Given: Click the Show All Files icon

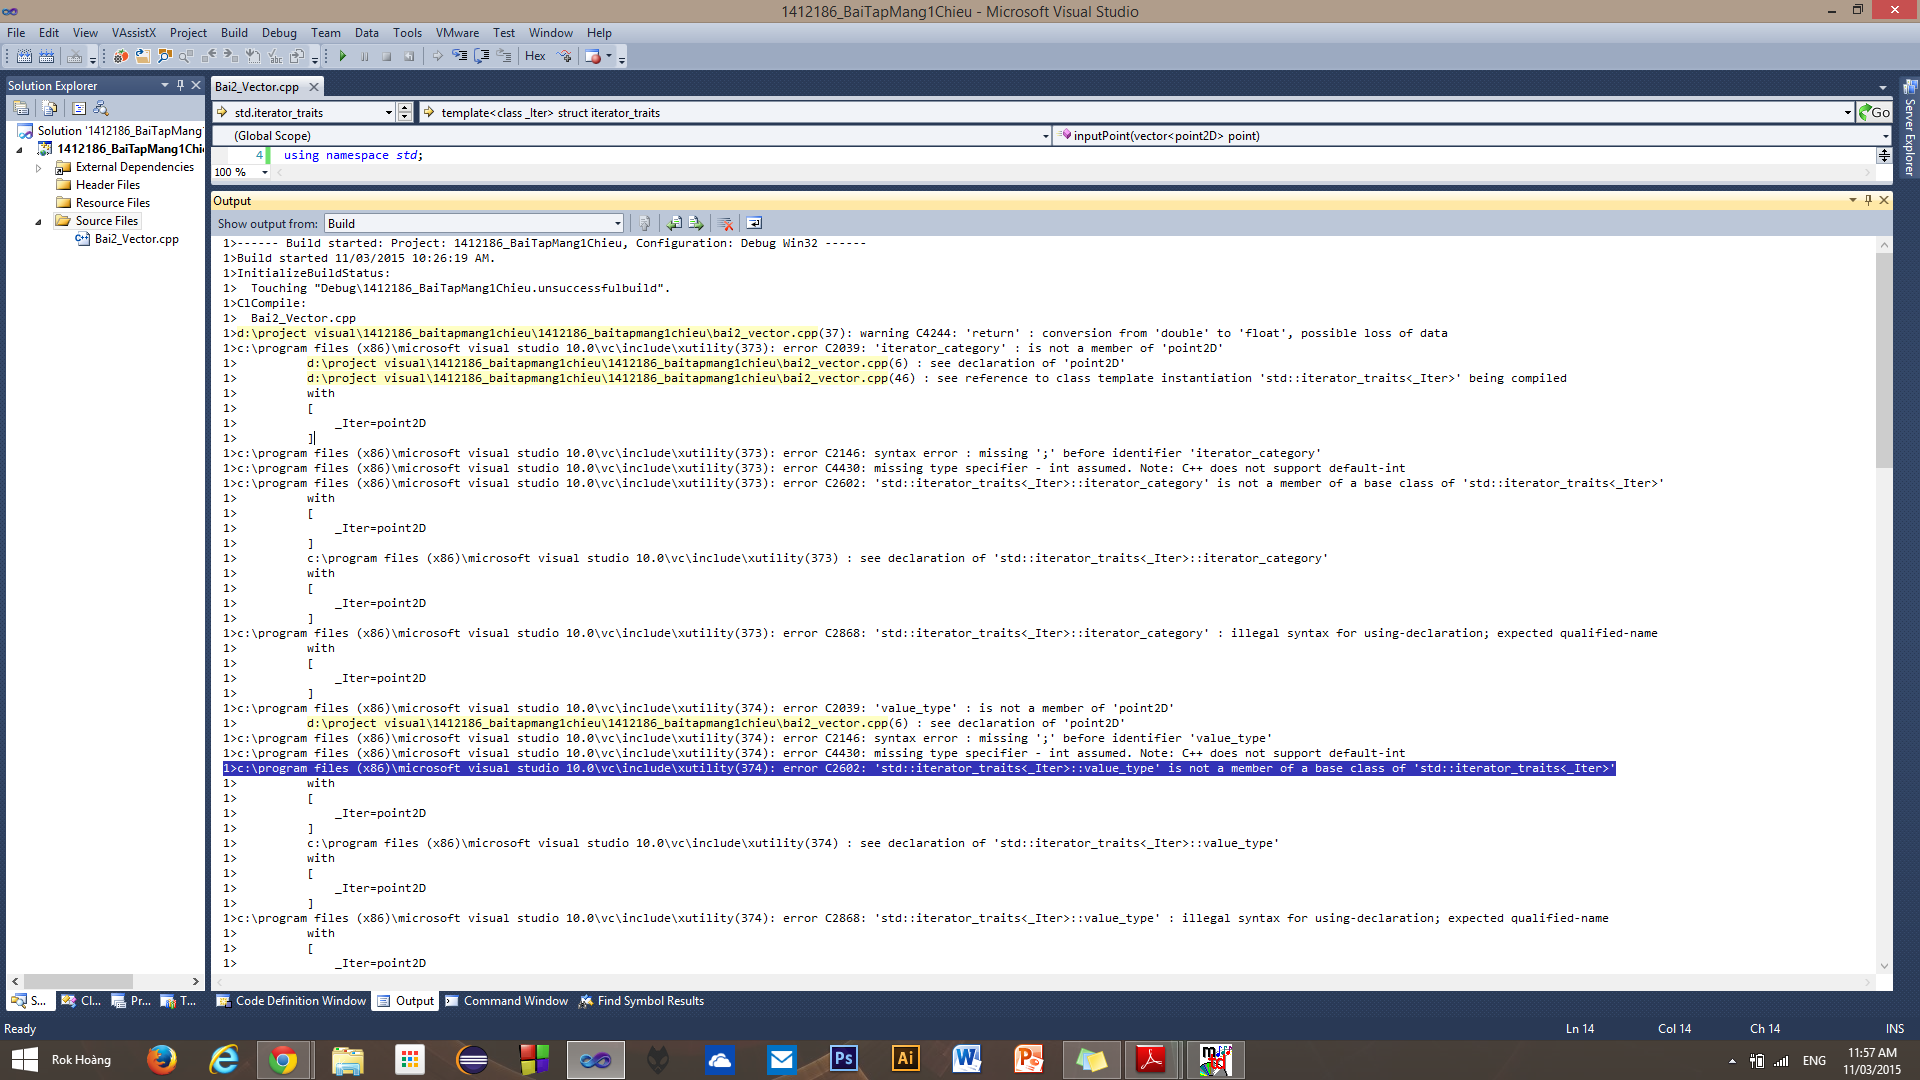Looking at the screenshot, I should click(49, 108).
